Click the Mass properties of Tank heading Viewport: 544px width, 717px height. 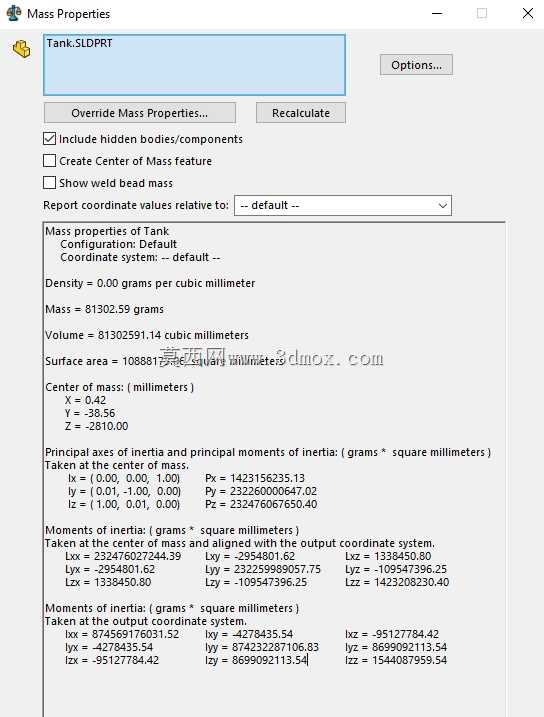107,231
